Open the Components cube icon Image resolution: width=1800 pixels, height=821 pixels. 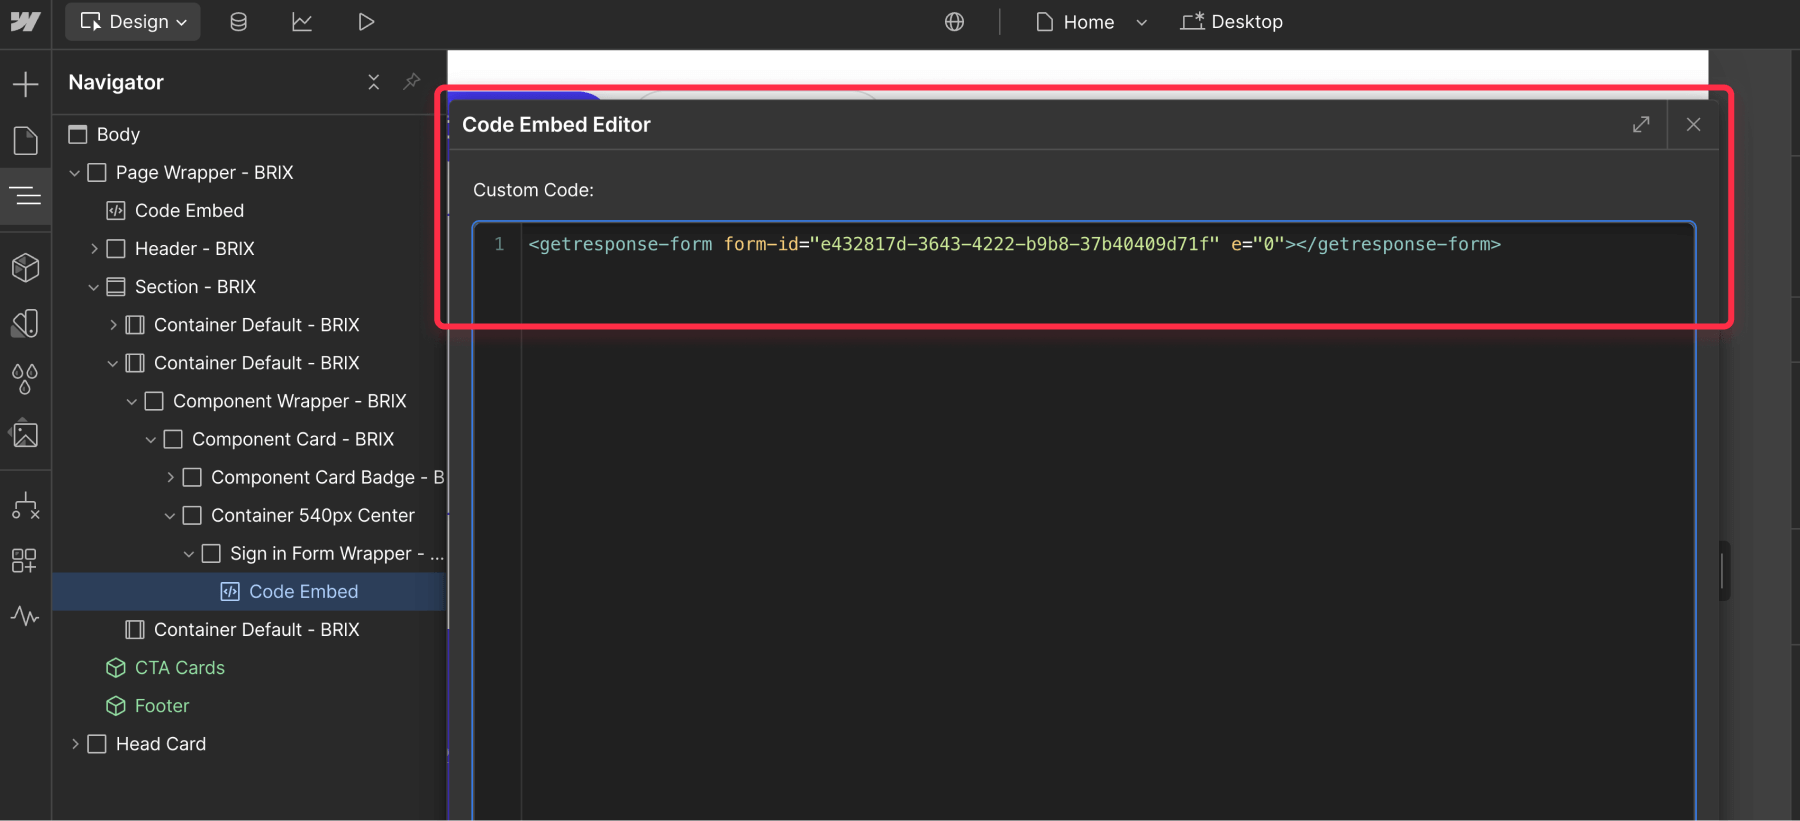[x=25, y=267]
